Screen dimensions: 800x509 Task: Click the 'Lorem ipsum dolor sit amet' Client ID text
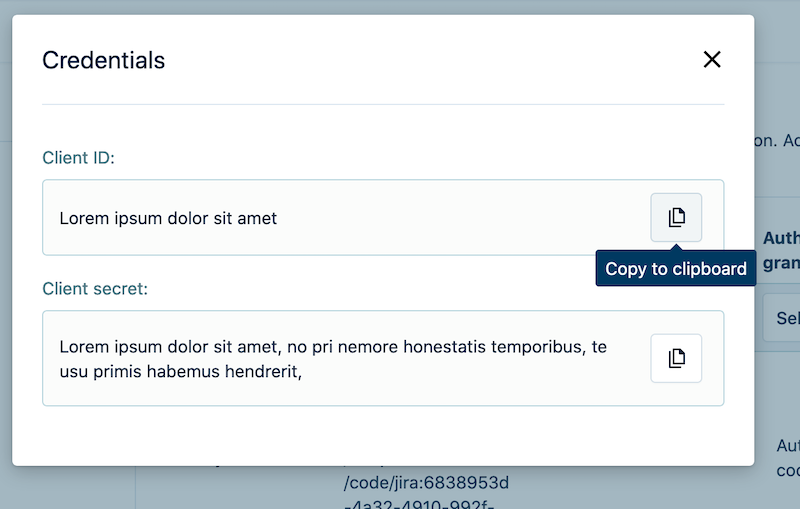tap(168, 218)
